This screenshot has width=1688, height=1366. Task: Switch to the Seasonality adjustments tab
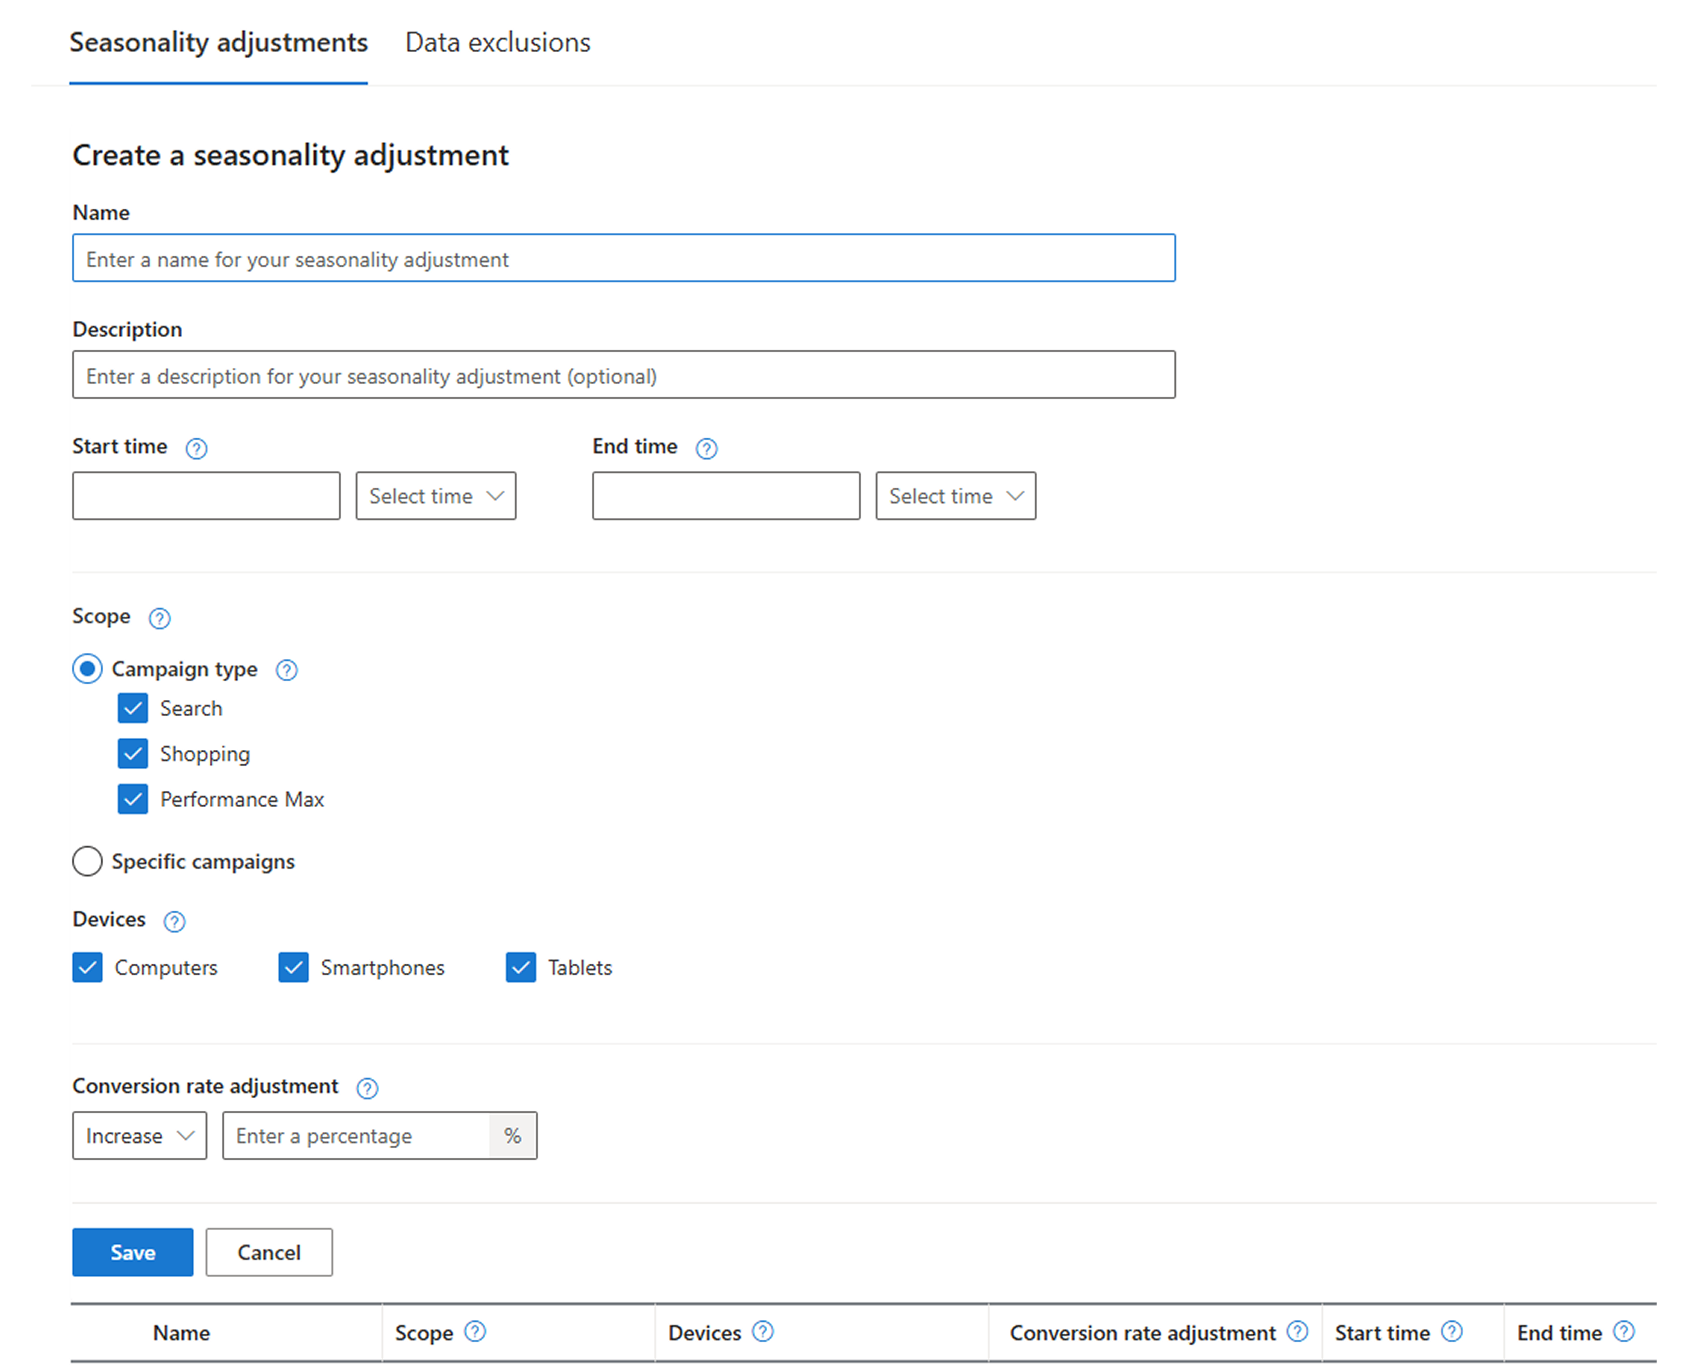tap(218, 42)
